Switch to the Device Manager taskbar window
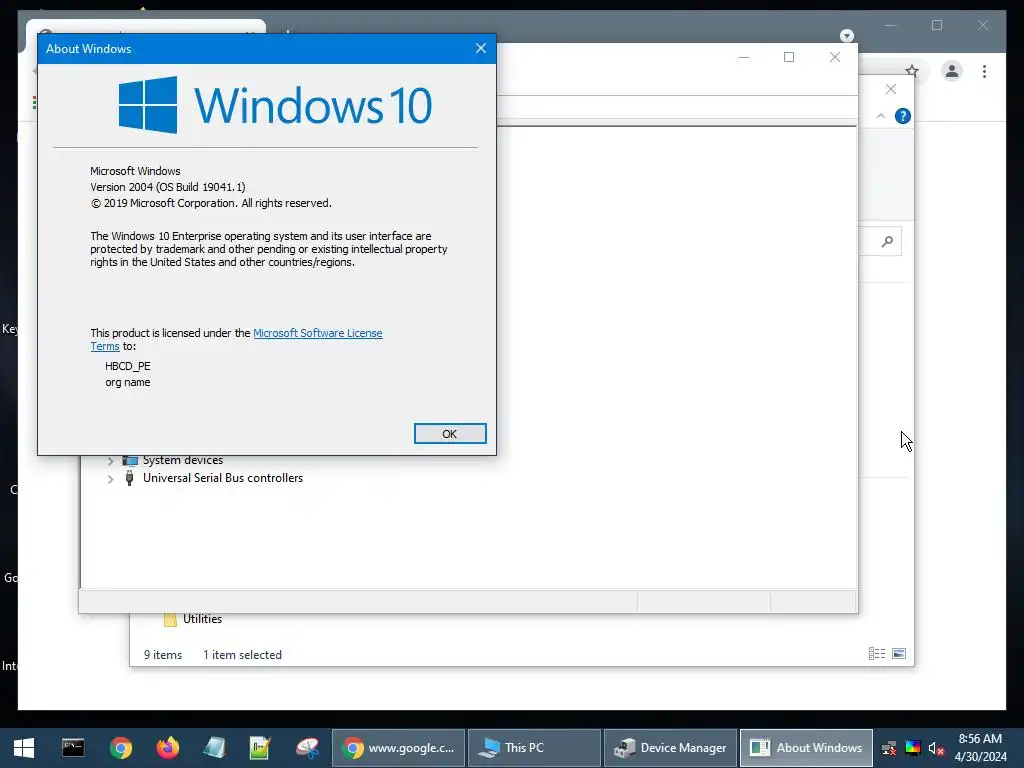The height and width of the screenshot is (768, 1024). tap(670, 748)
